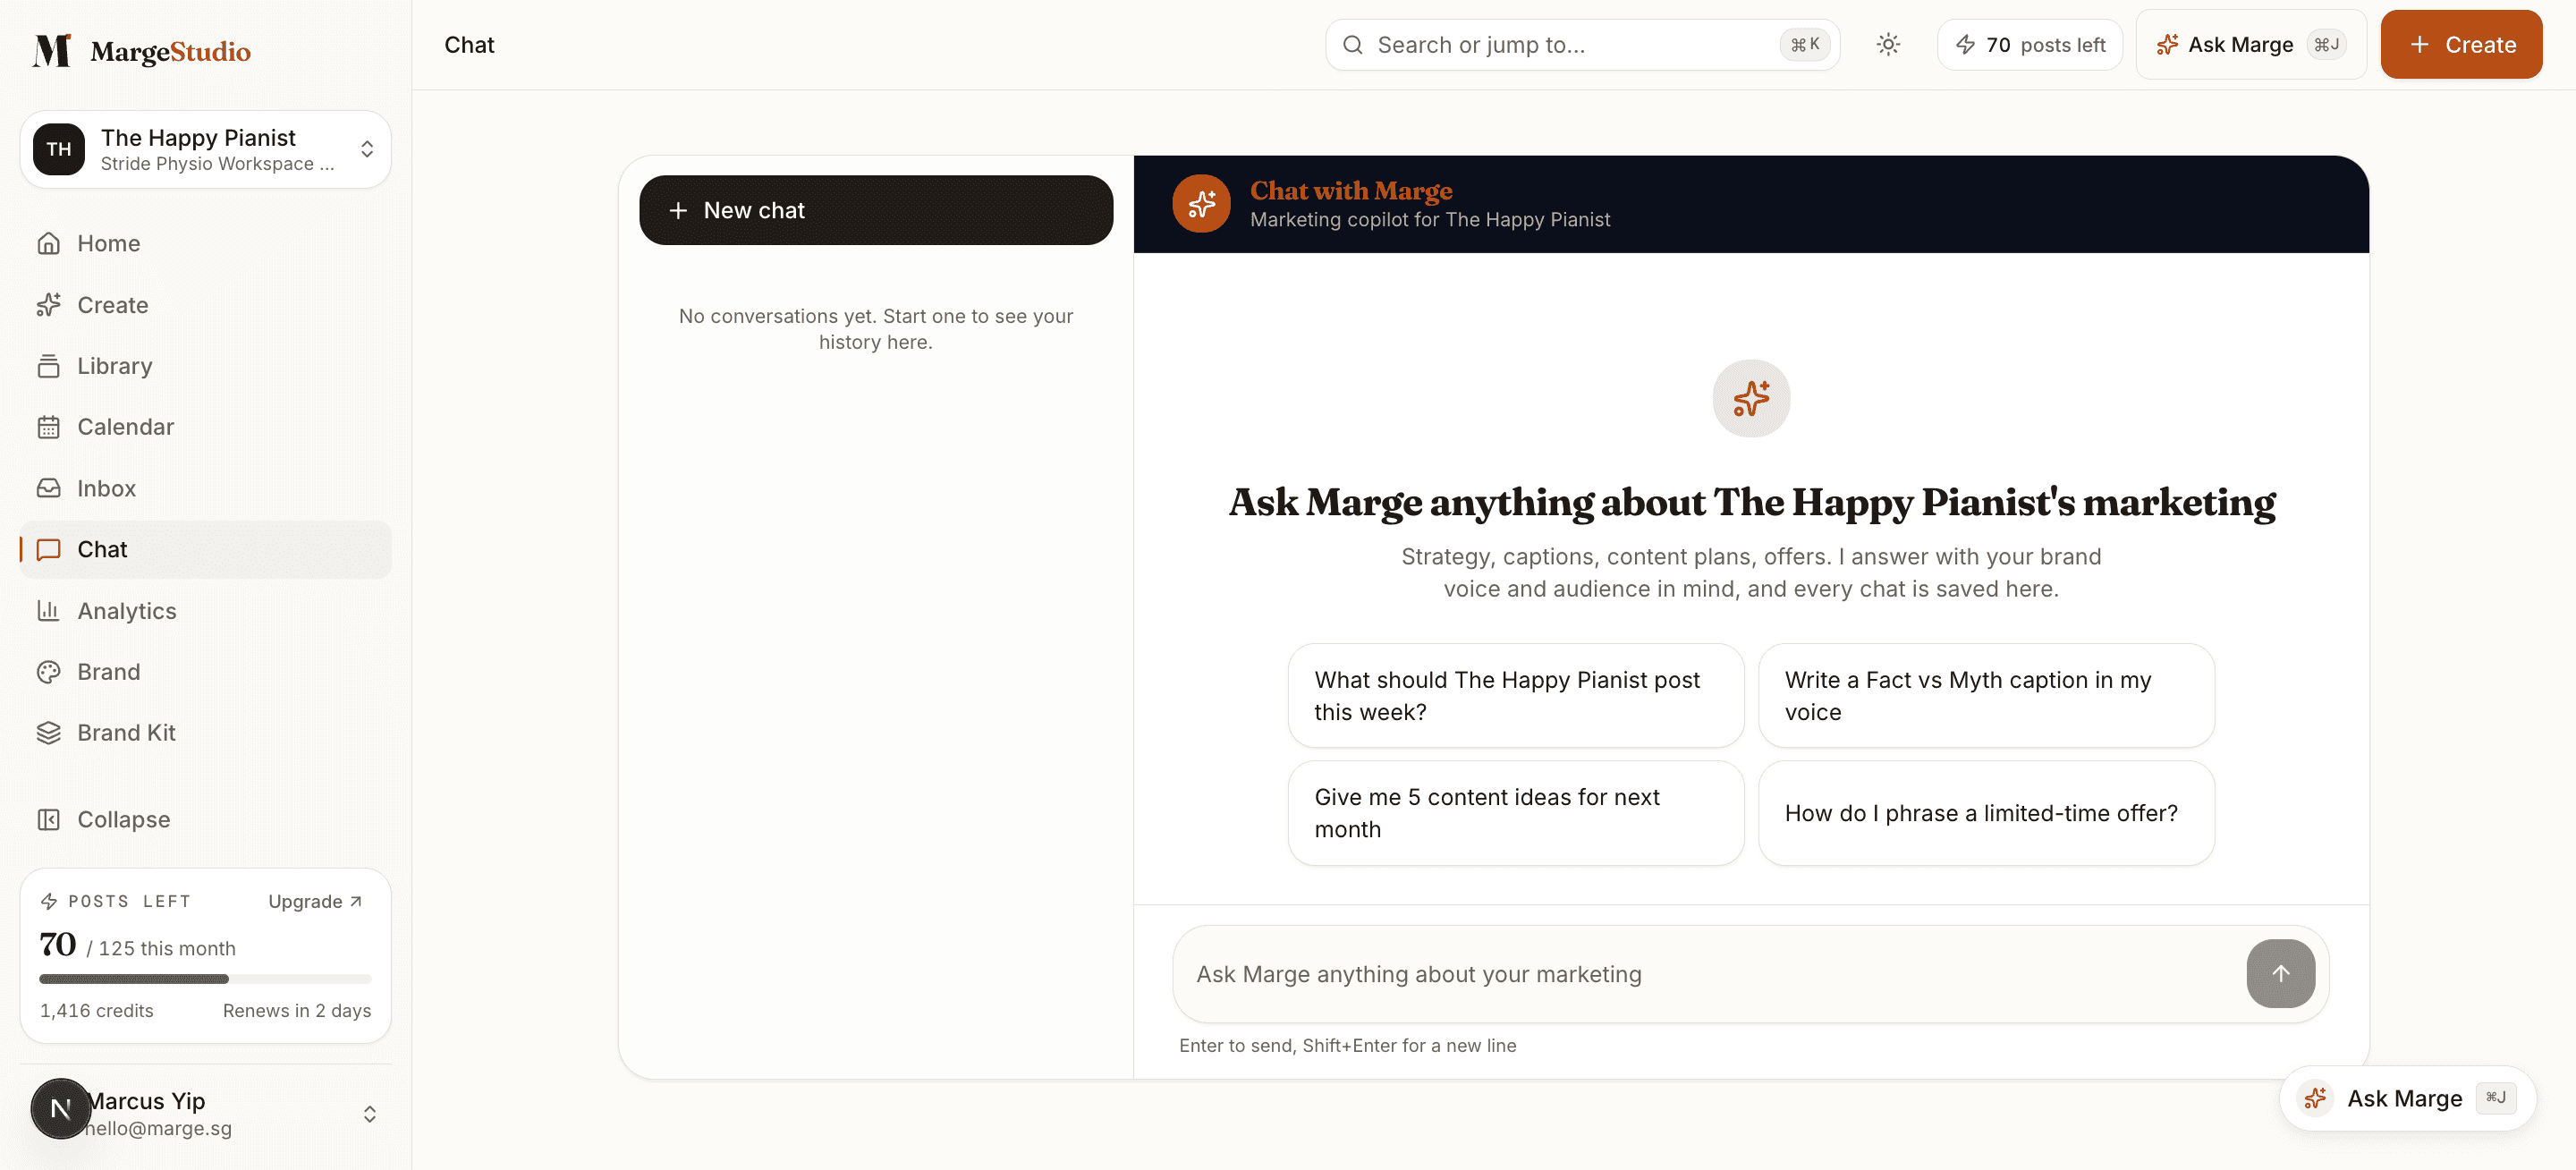This screenshot has width=2576, height=1170.
Task: Open the Analytics page
Action: coord(205,611)
